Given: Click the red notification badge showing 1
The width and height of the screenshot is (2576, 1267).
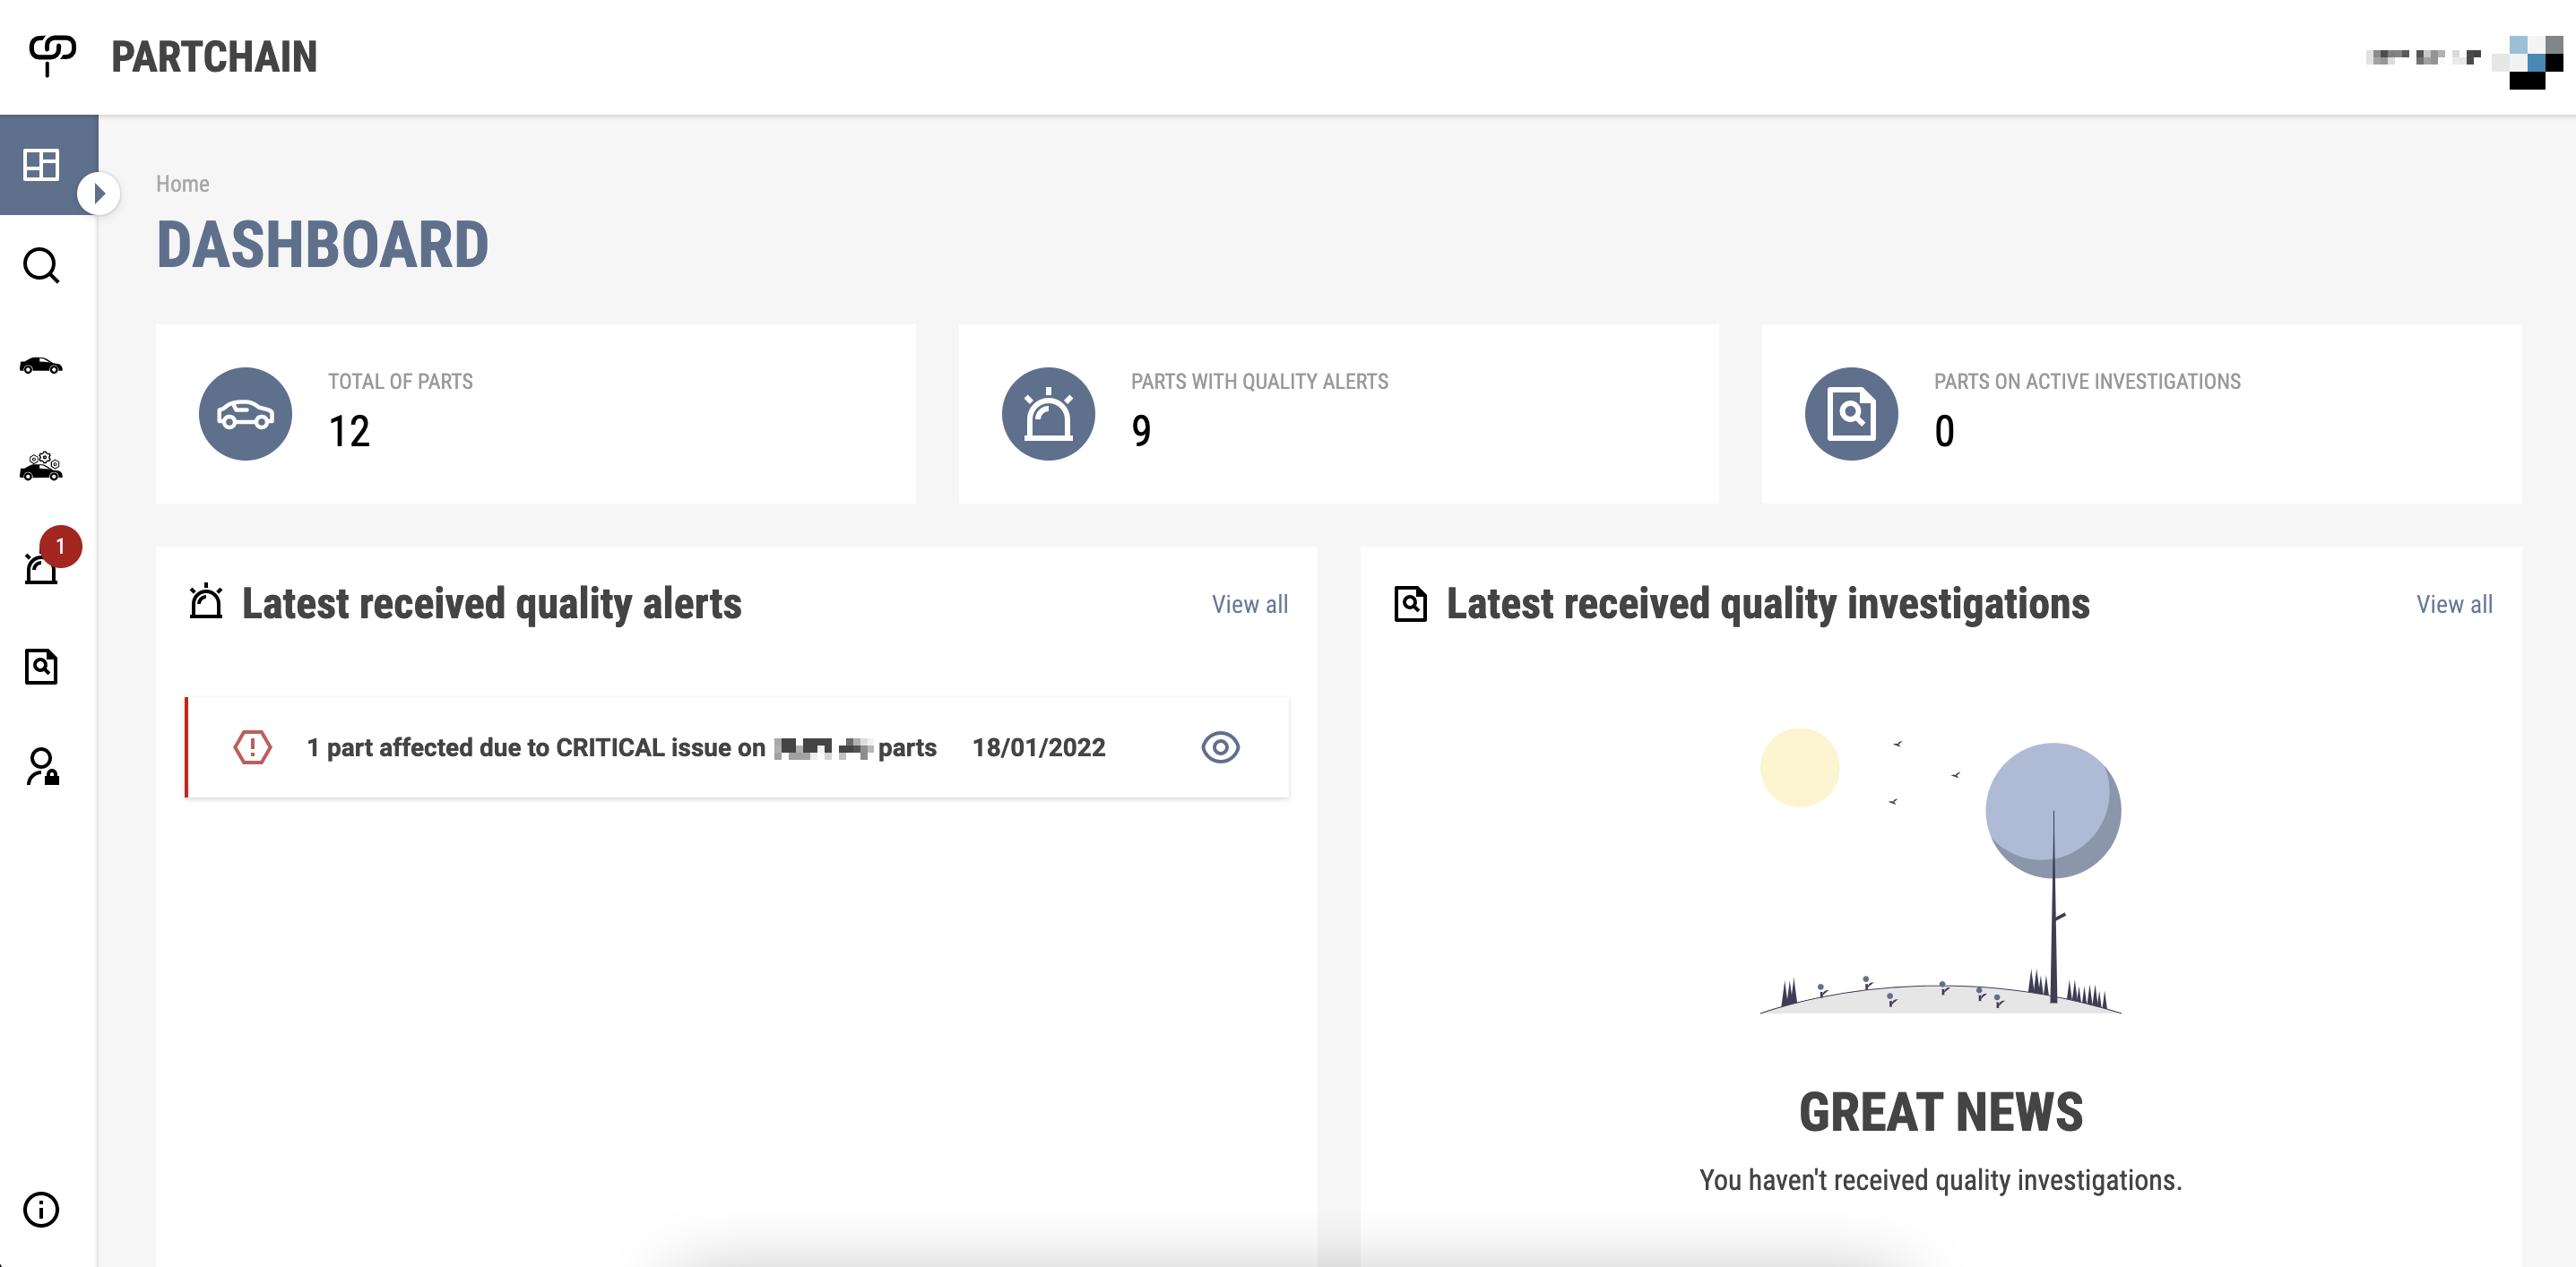Looking at the screenshot, I should tap(60, 546).
